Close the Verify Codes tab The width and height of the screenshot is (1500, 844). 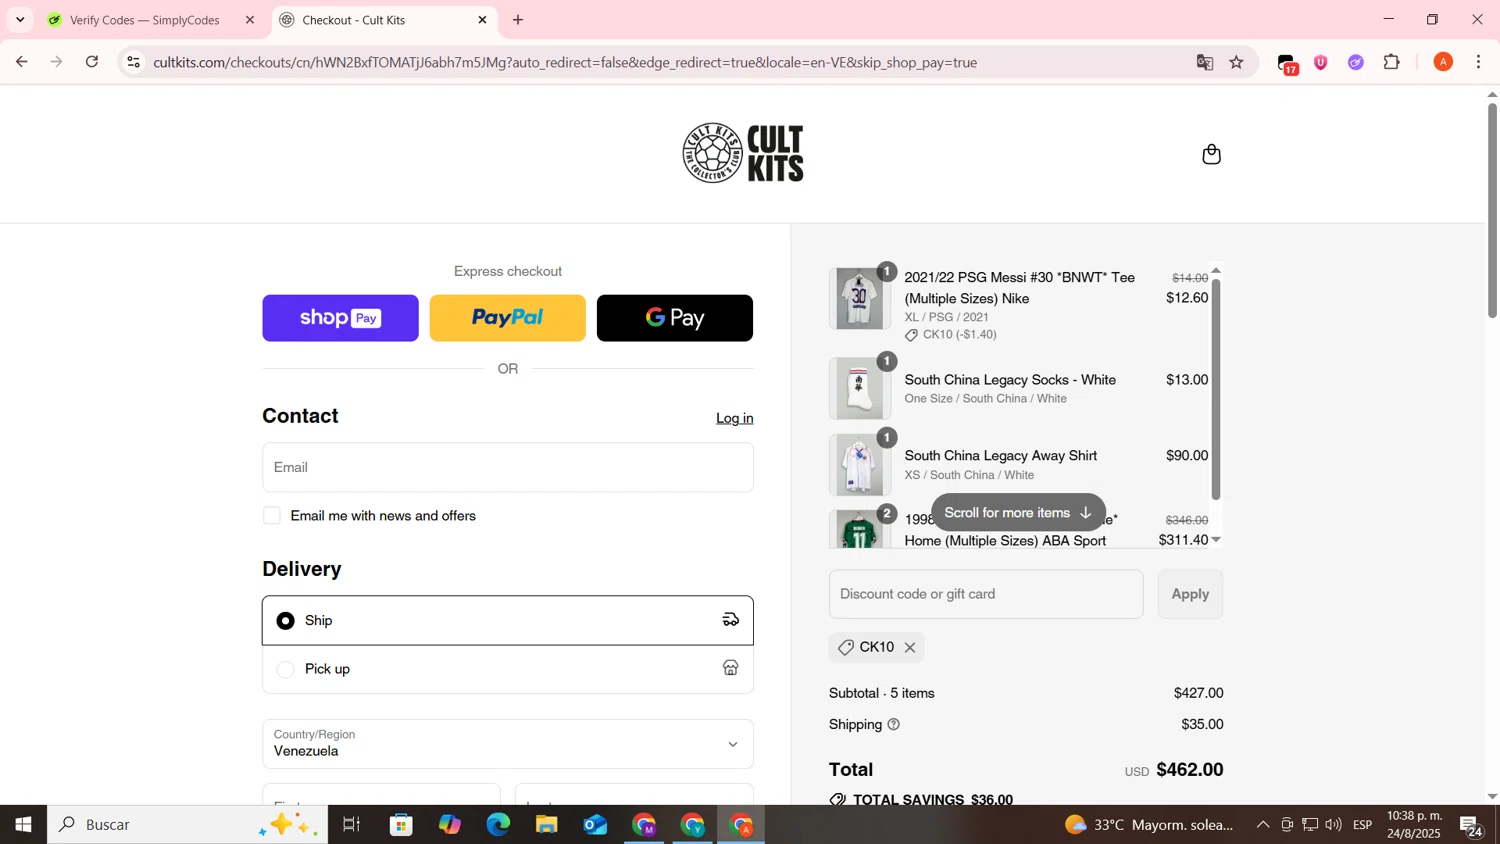coord(250,20)
